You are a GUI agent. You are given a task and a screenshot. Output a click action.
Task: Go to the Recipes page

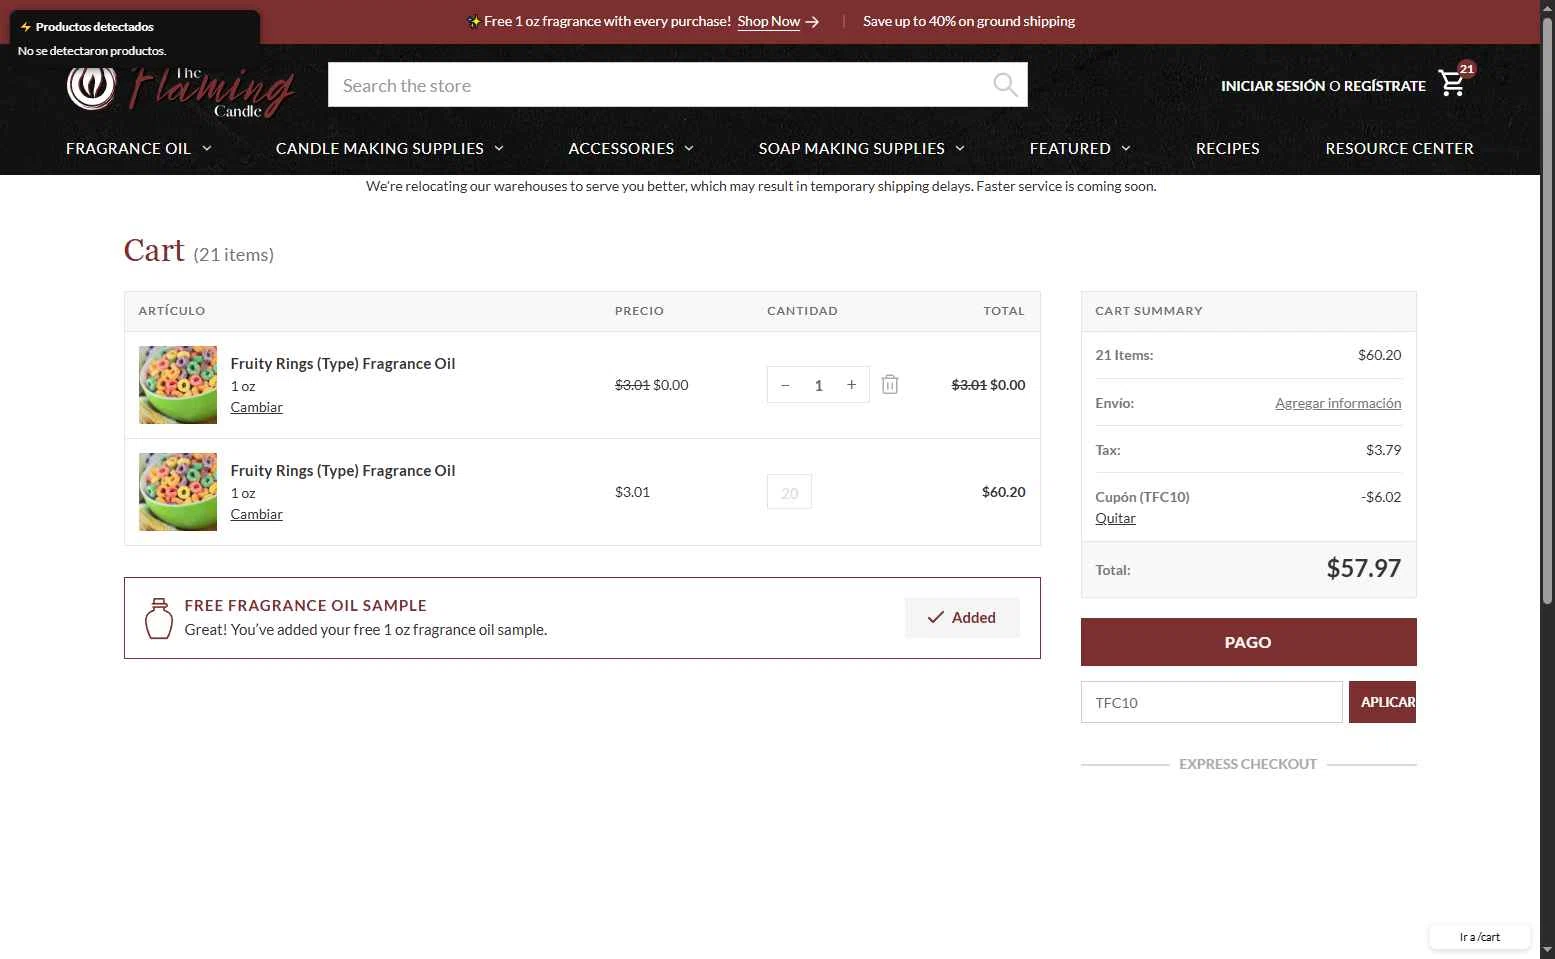point(1227,148)
